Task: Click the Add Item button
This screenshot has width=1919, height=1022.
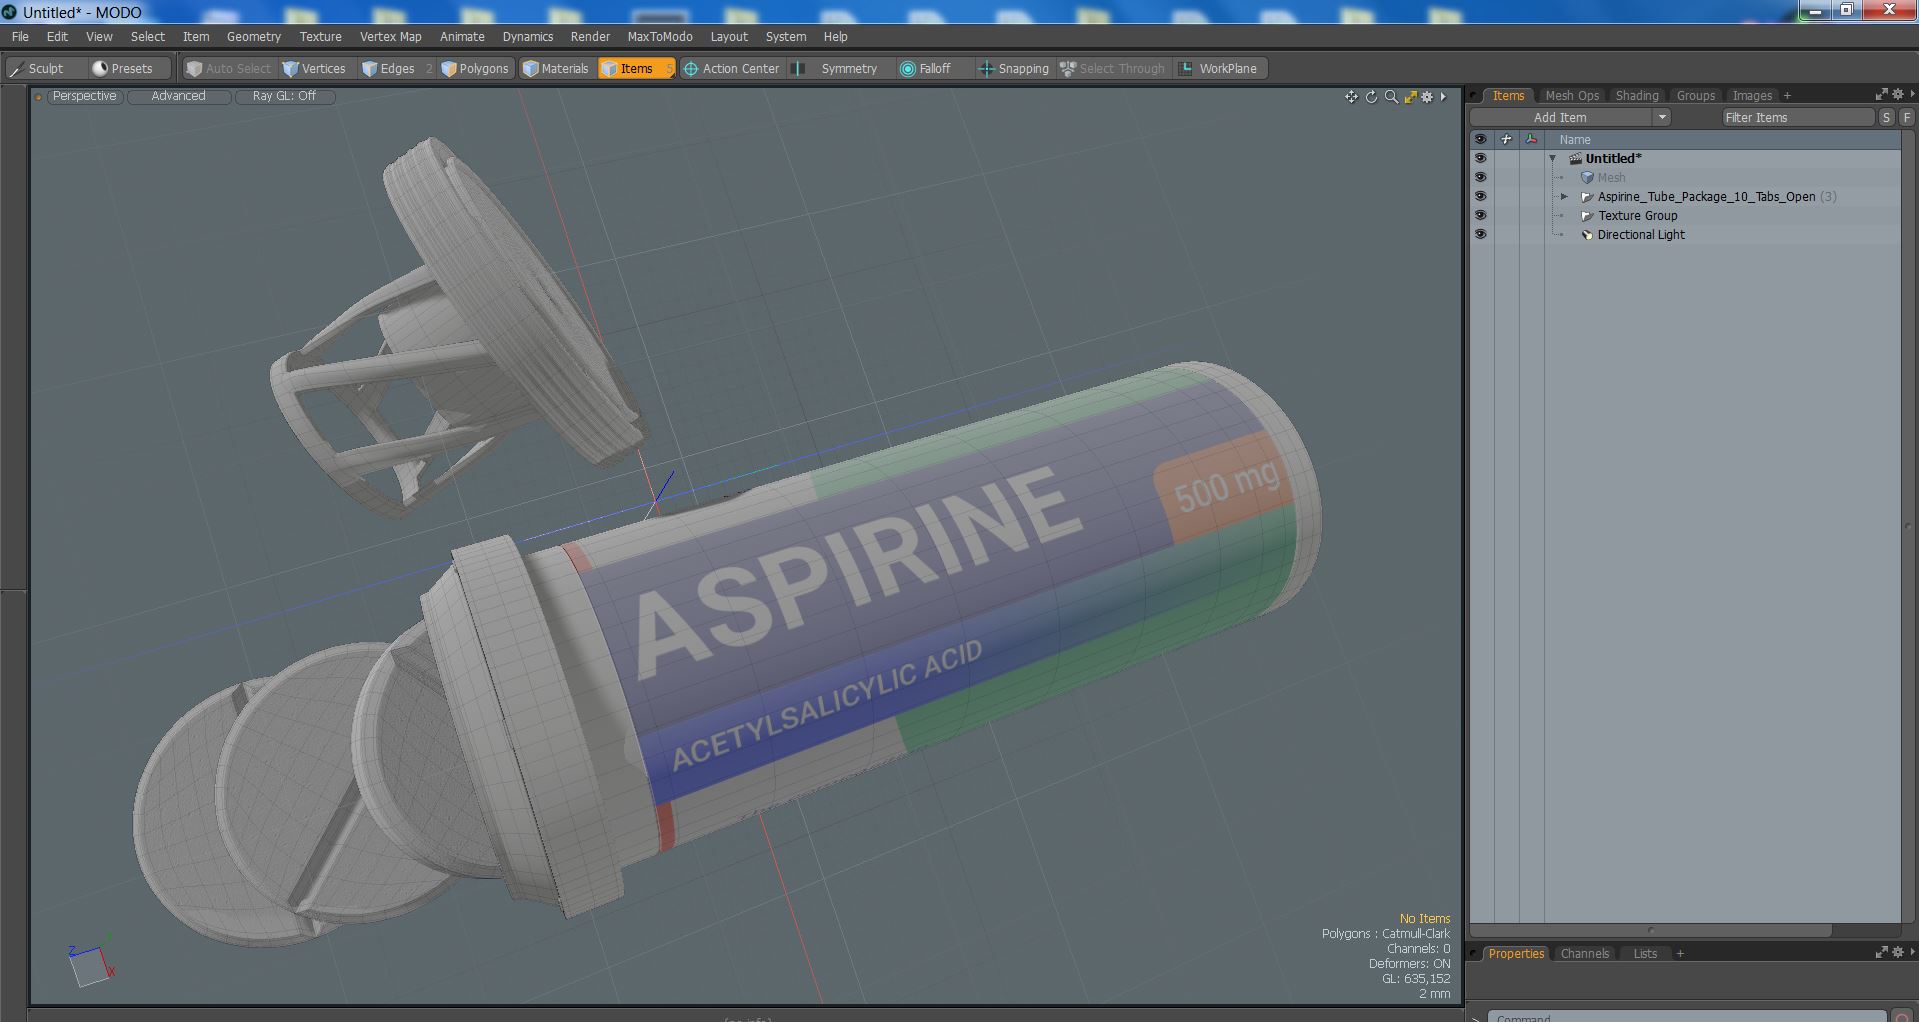Action: (1560, 117)
